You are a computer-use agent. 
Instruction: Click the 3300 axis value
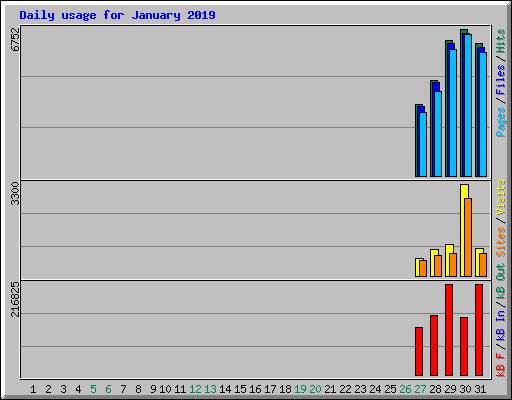tap(15, 193)
